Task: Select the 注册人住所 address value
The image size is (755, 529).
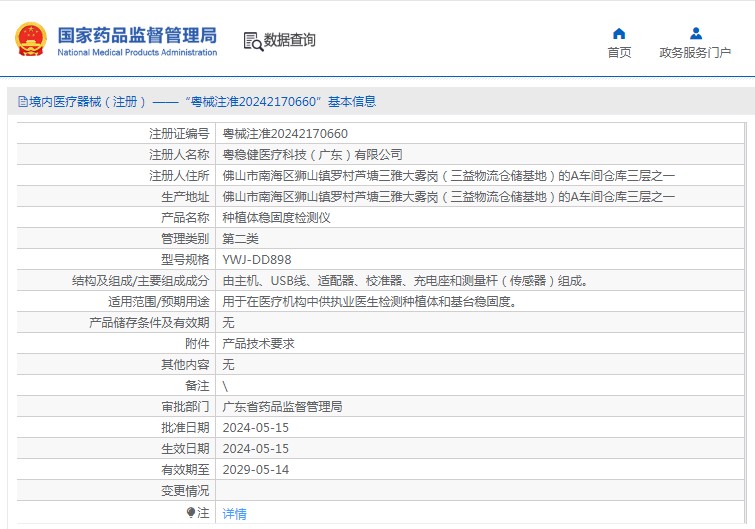Action: 448,176
